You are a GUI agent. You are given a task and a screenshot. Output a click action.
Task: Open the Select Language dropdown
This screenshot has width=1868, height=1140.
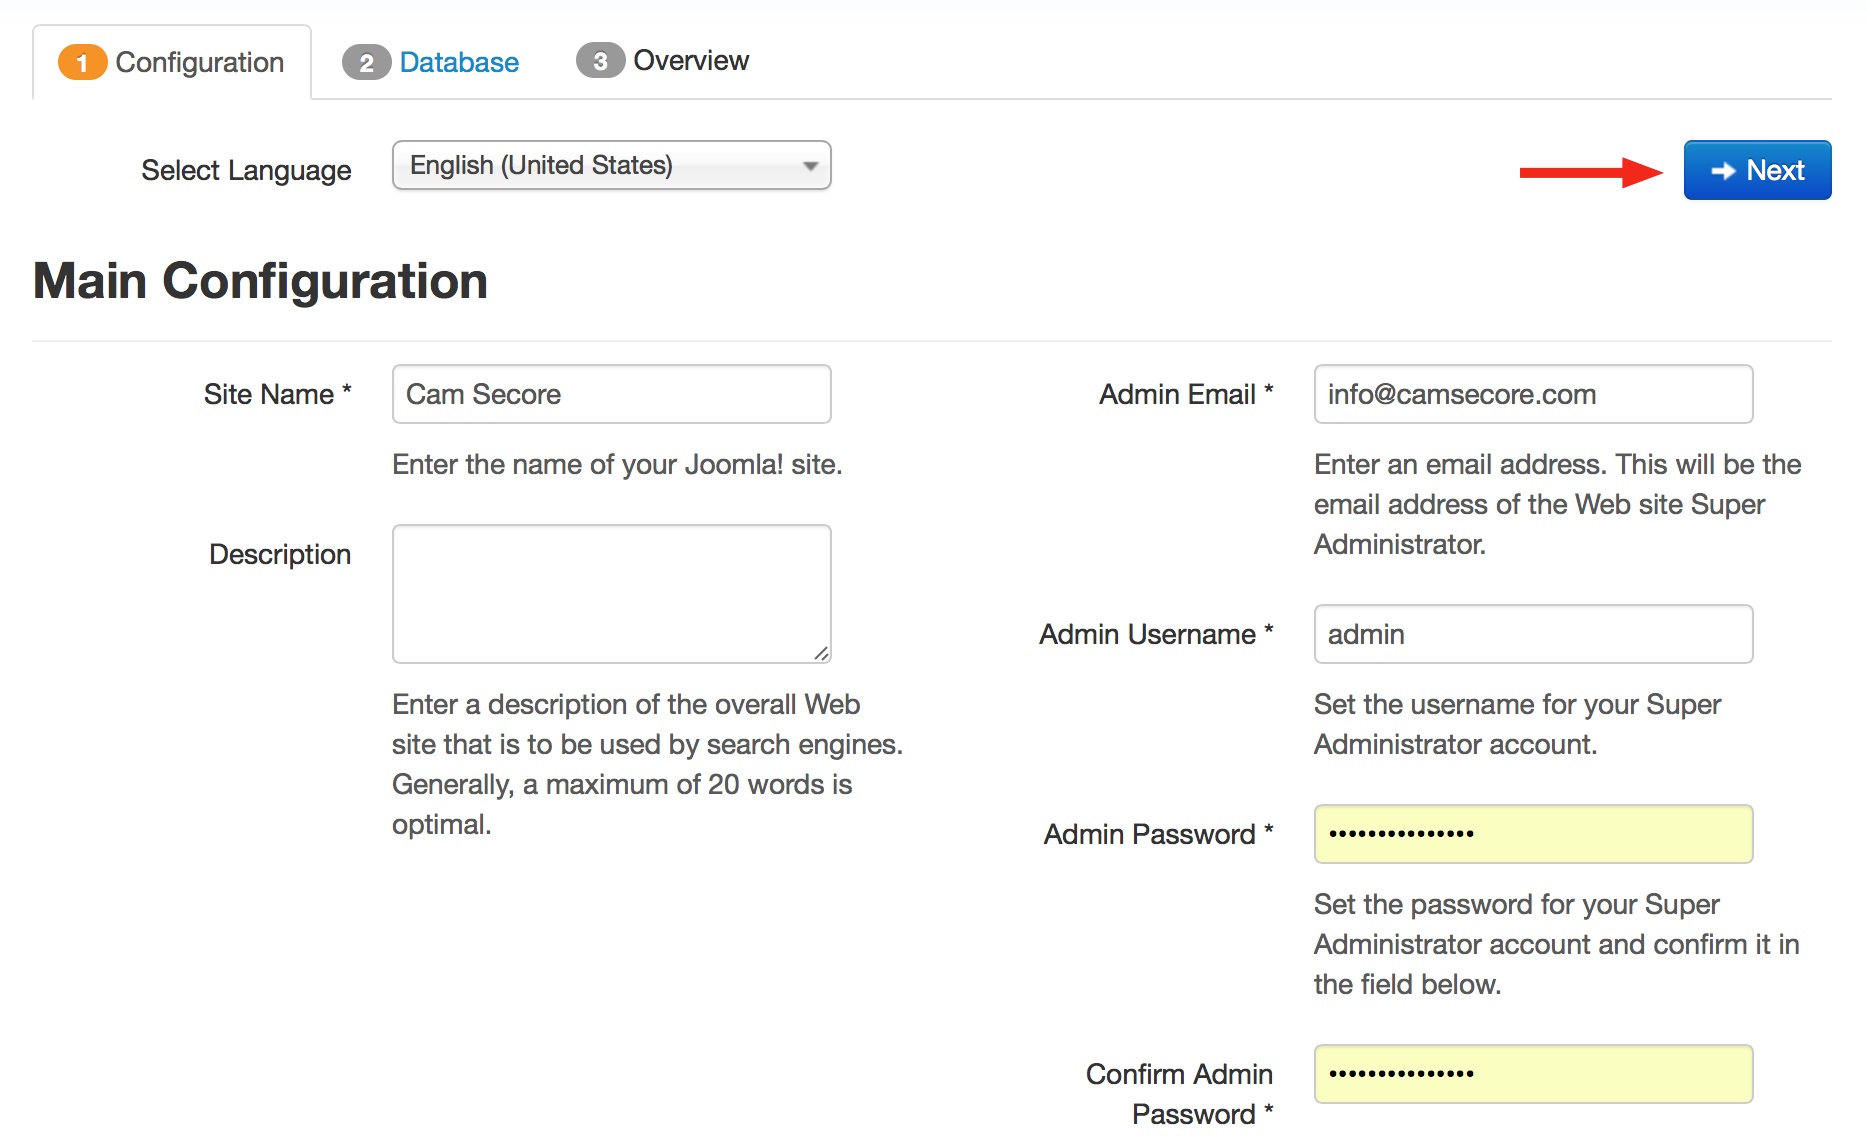pyautogui.click(x=611, y=166)
